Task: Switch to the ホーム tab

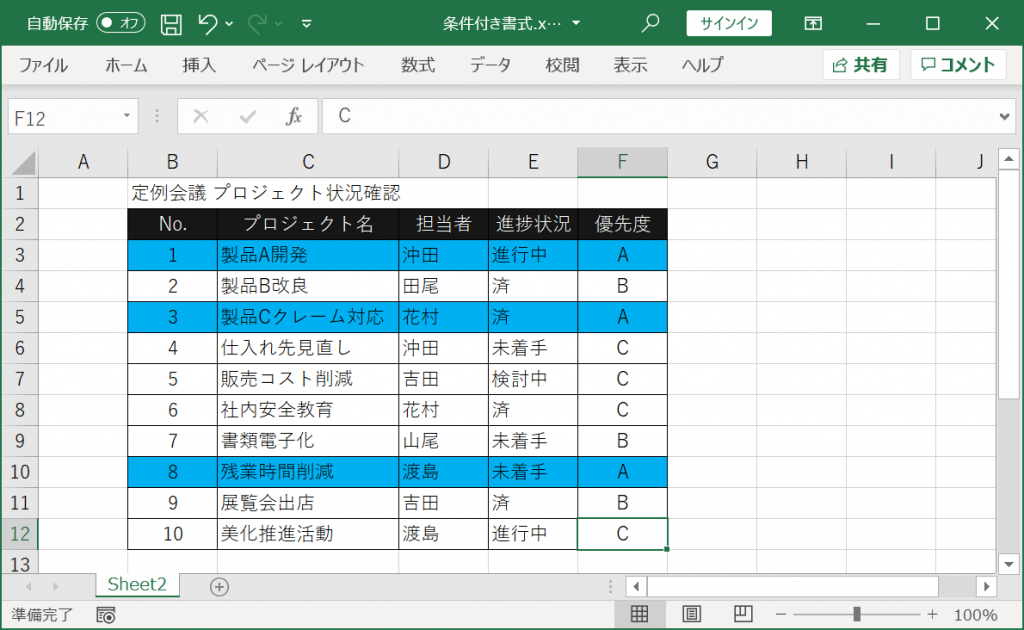Action: [x=126, y=65]
